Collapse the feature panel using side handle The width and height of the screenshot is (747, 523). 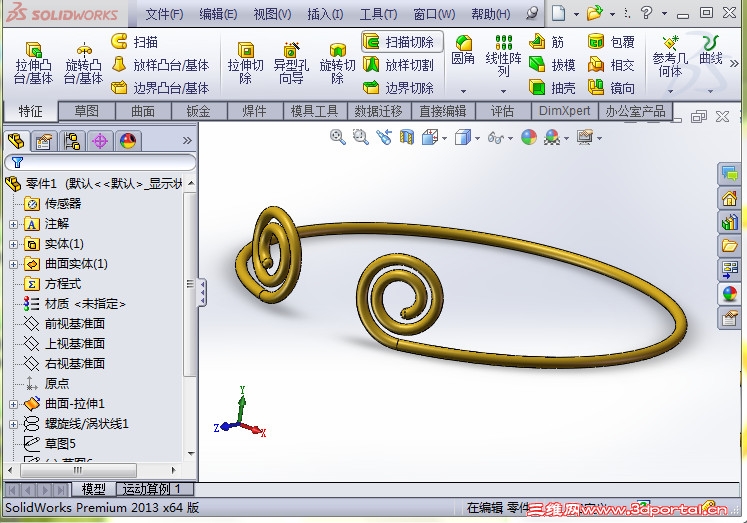tap(202, 292)
